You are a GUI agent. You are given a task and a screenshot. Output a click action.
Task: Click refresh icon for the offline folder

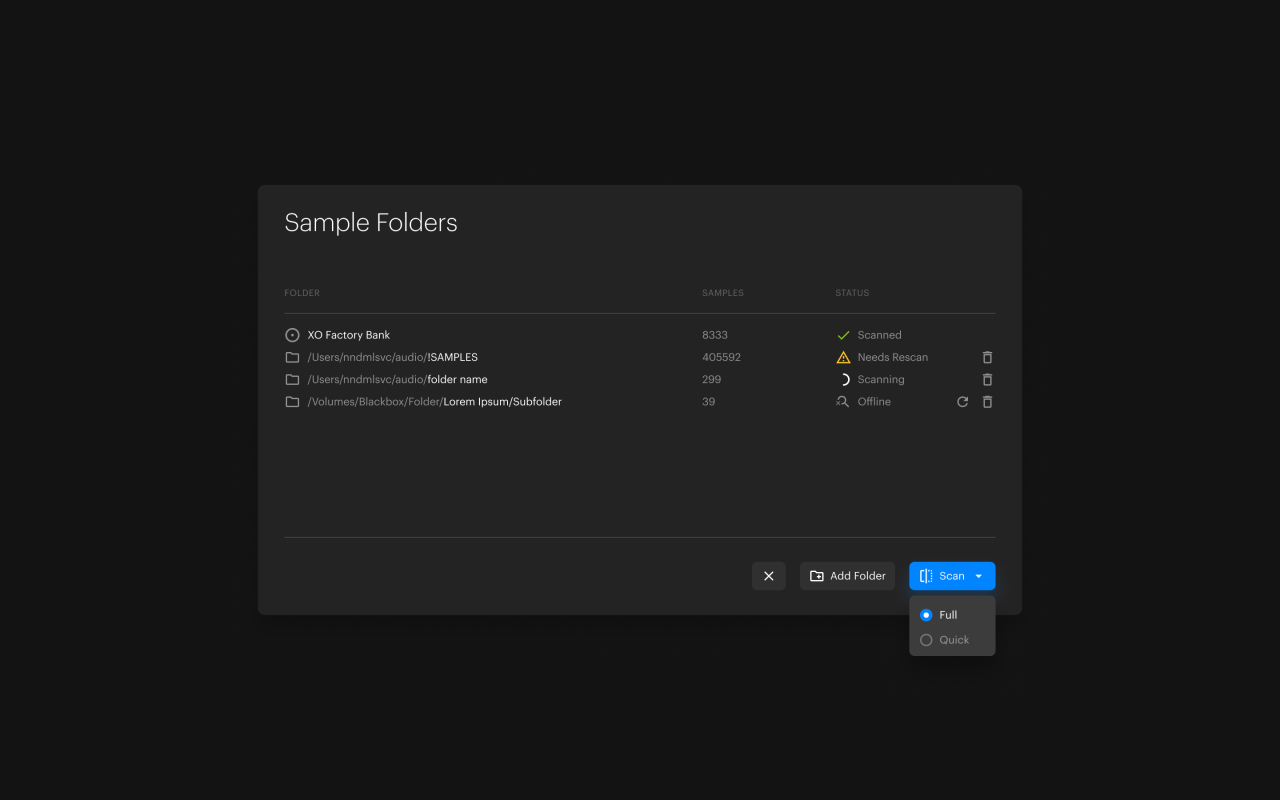point(962,402)
